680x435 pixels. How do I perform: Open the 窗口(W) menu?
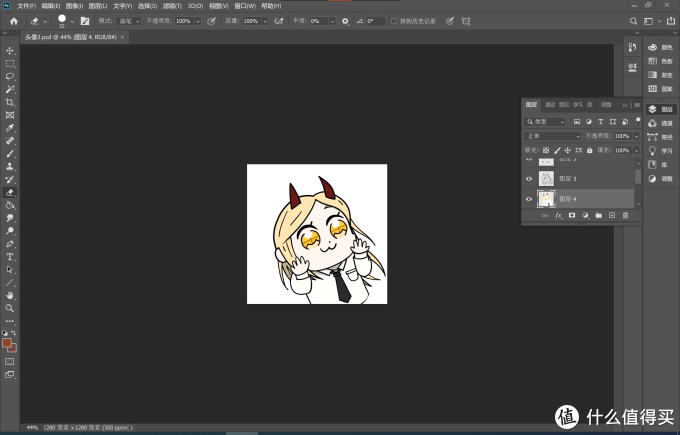245,6
